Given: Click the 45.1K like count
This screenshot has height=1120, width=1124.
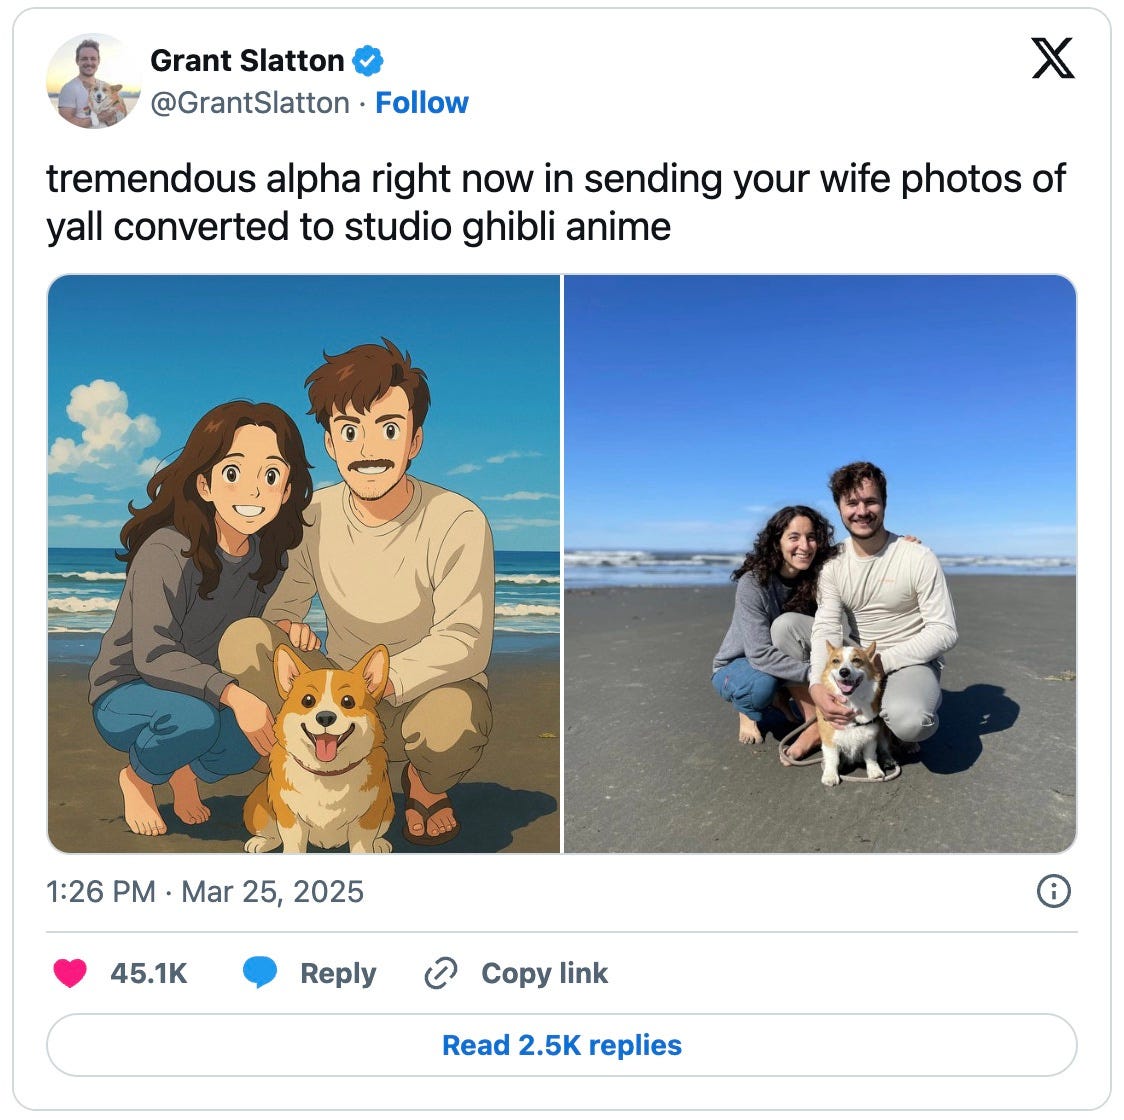Looking at the screenshot, I should (x=148, y=973).
